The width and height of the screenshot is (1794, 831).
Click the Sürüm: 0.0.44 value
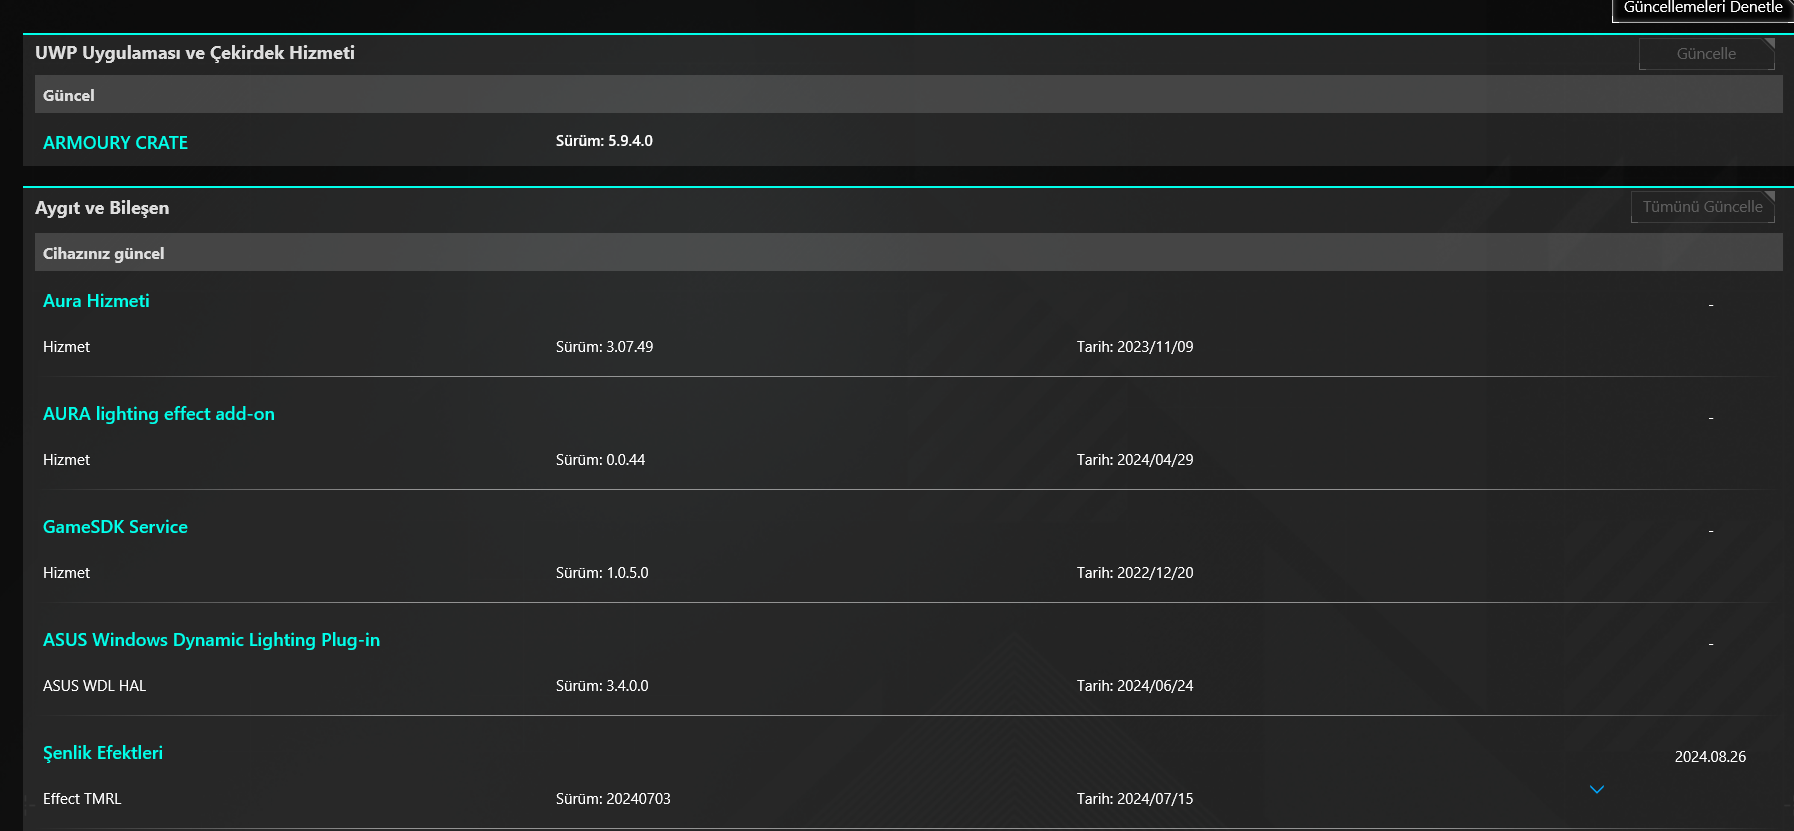(x=600, y=460)
